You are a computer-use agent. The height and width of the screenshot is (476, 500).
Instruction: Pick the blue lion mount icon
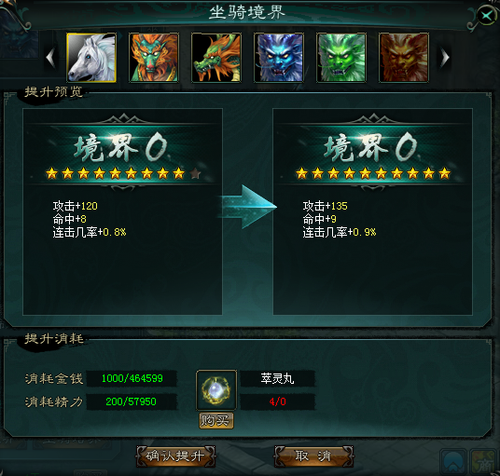(279, 57)
